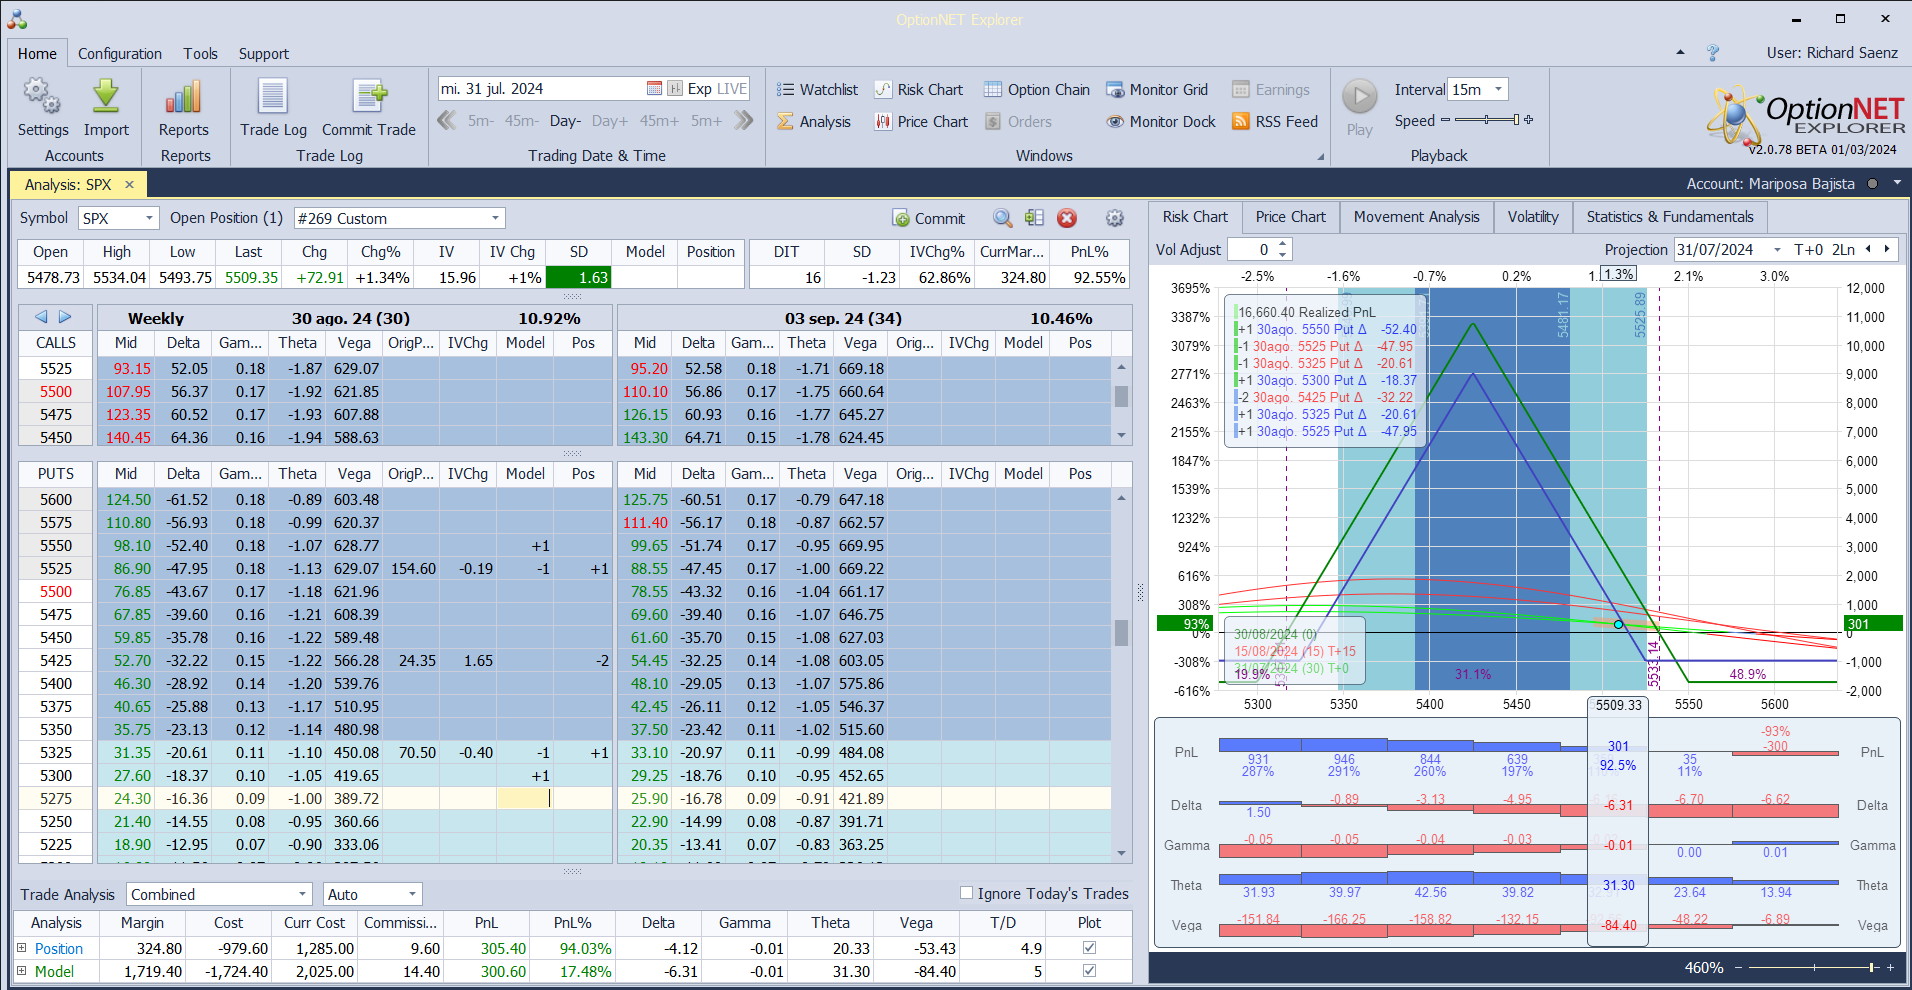Open the Configuration ribbon tab

pos(120,54)
